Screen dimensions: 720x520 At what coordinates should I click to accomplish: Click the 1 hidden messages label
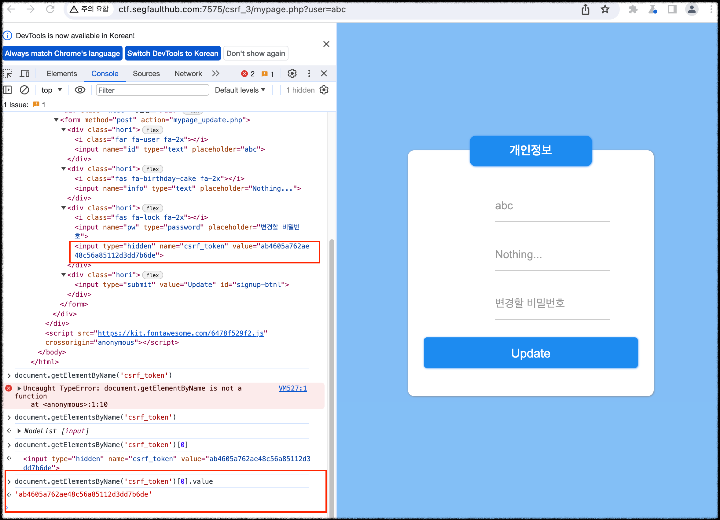point(300,90)
